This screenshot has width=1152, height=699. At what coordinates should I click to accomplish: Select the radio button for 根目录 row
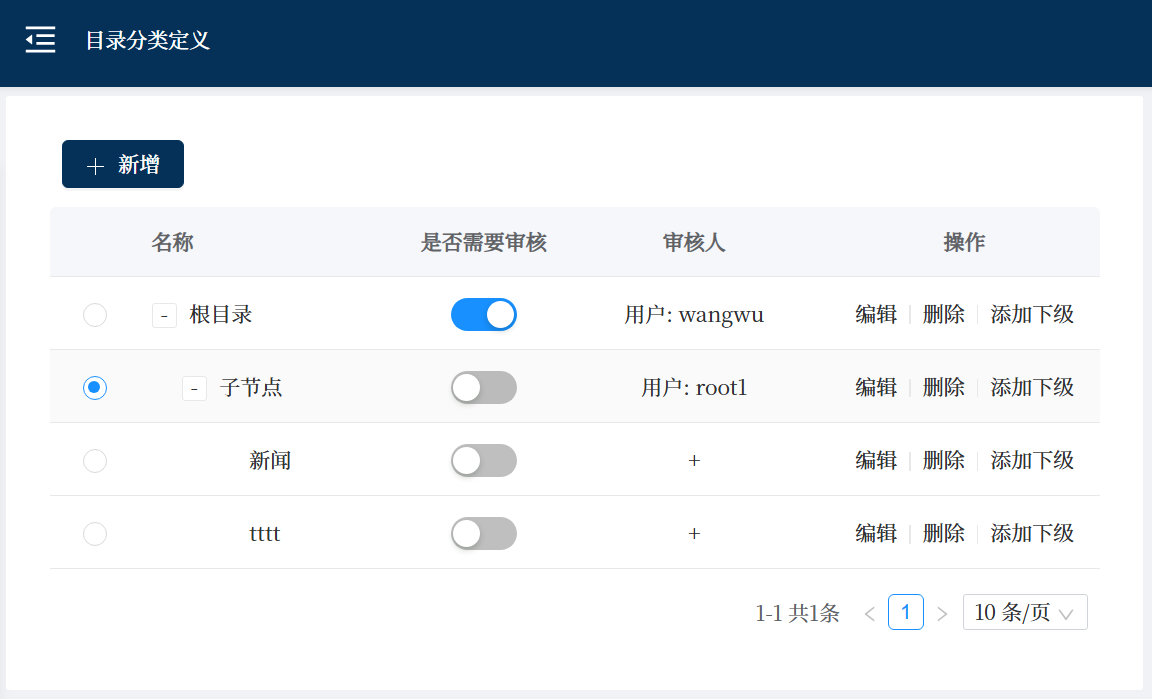(95, 315)
